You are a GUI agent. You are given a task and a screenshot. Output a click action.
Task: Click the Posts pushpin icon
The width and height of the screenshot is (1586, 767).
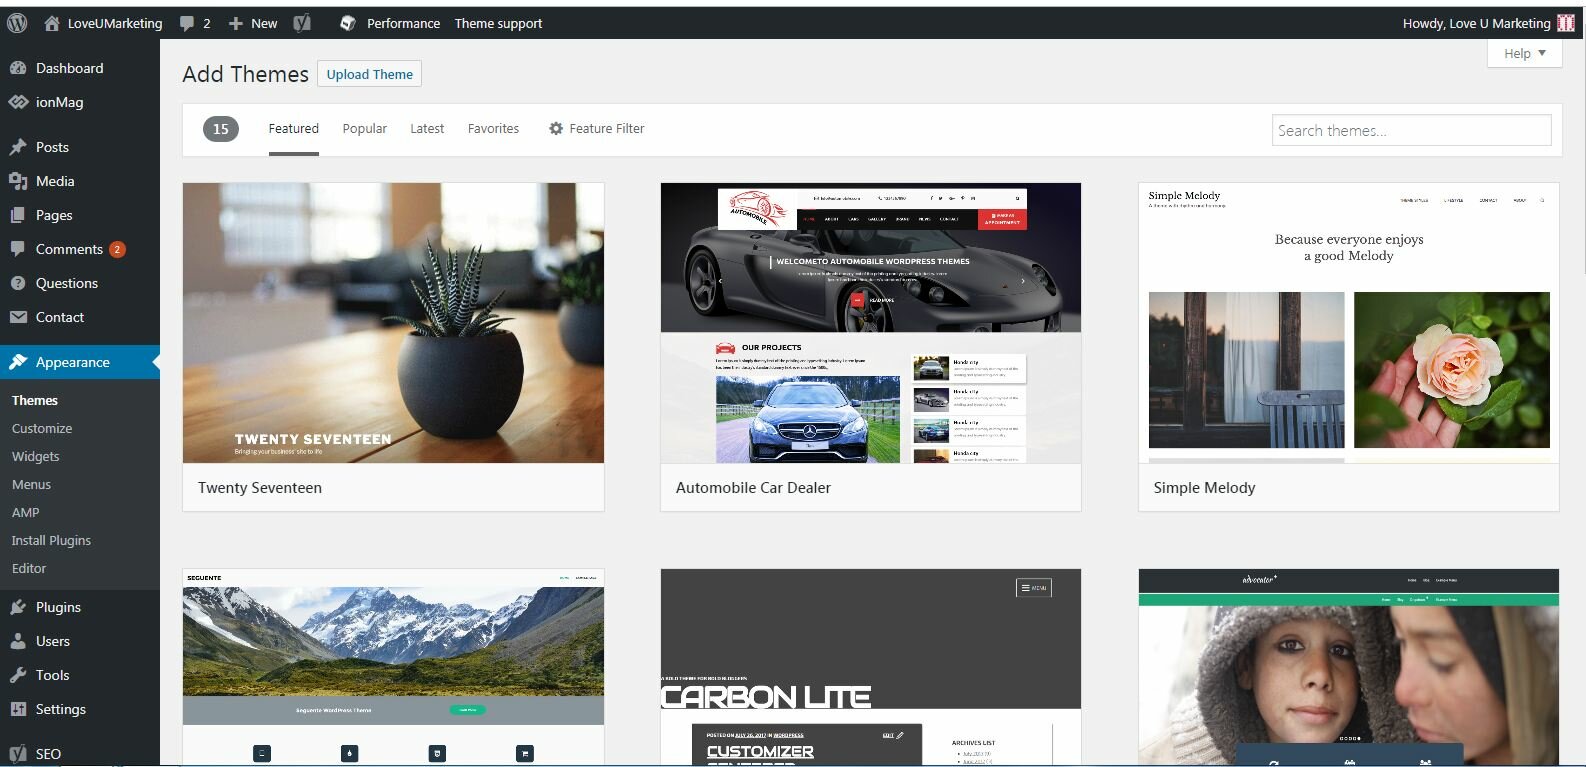click(18, 147)
